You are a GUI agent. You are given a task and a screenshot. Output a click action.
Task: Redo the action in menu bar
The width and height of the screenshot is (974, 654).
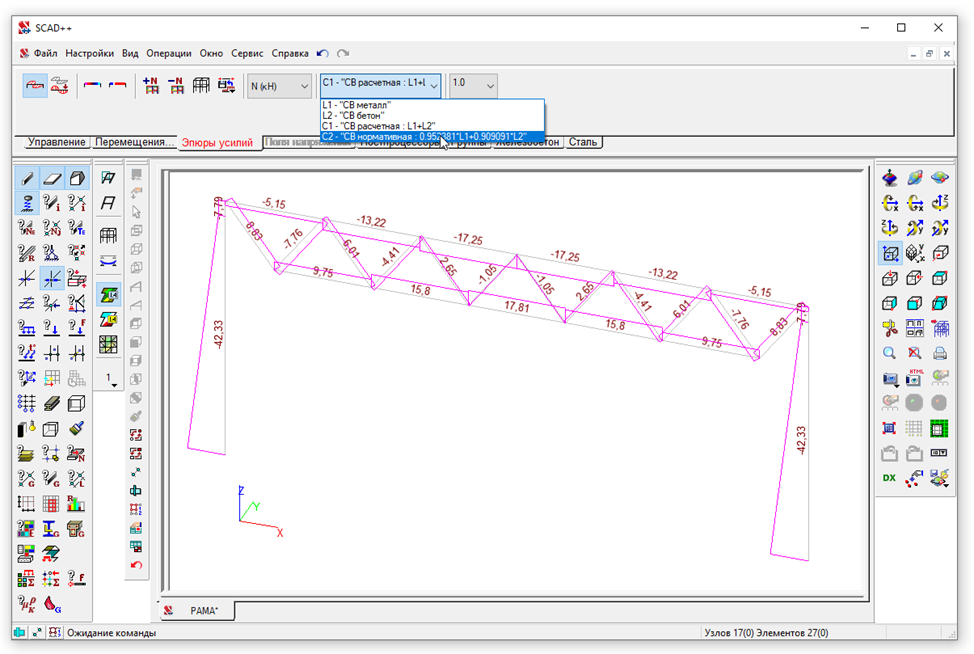pyautogui.click(x=343, y=53)
